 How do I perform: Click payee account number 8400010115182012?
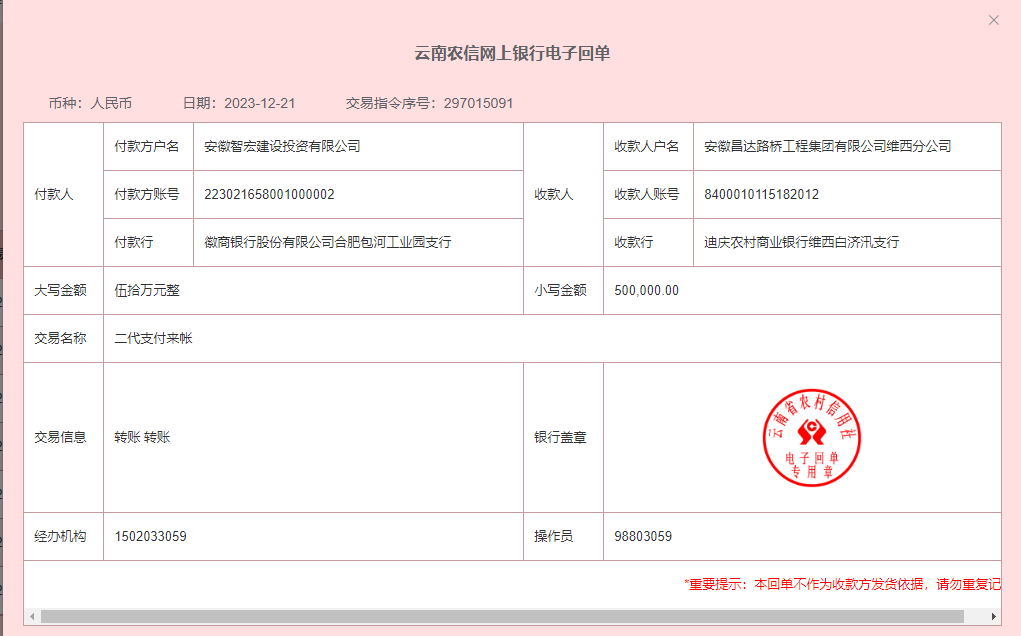pyautogui.click(x=761, y=194)
